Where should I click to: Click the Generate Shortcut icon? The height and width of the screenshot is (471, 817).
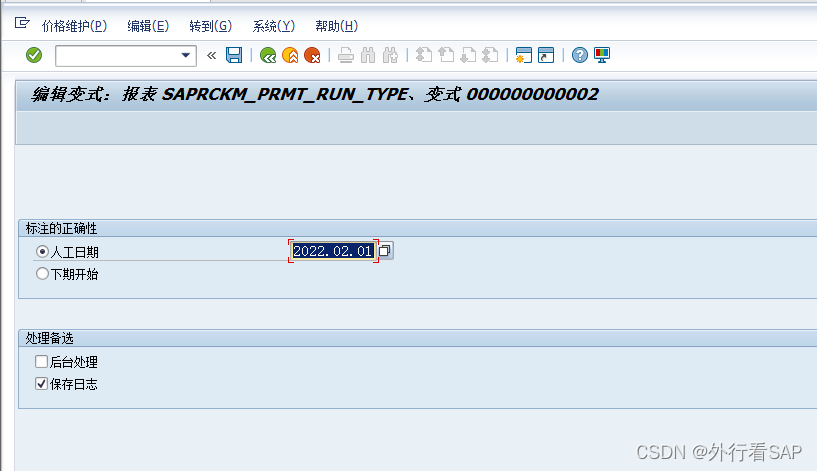[x=546, y=55]
